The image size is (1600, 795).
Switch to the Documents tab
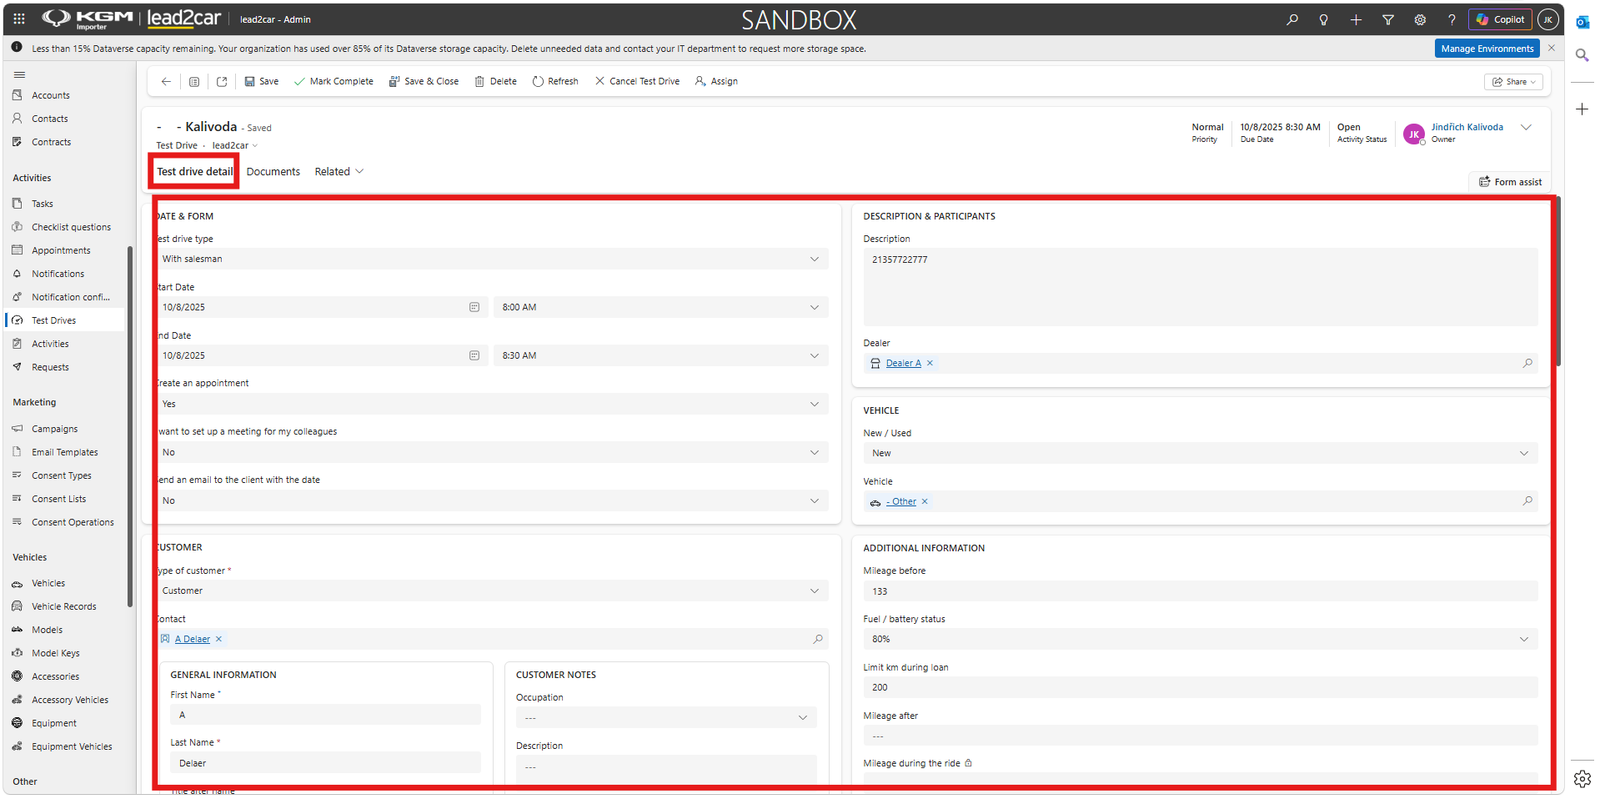pos(273,172)
